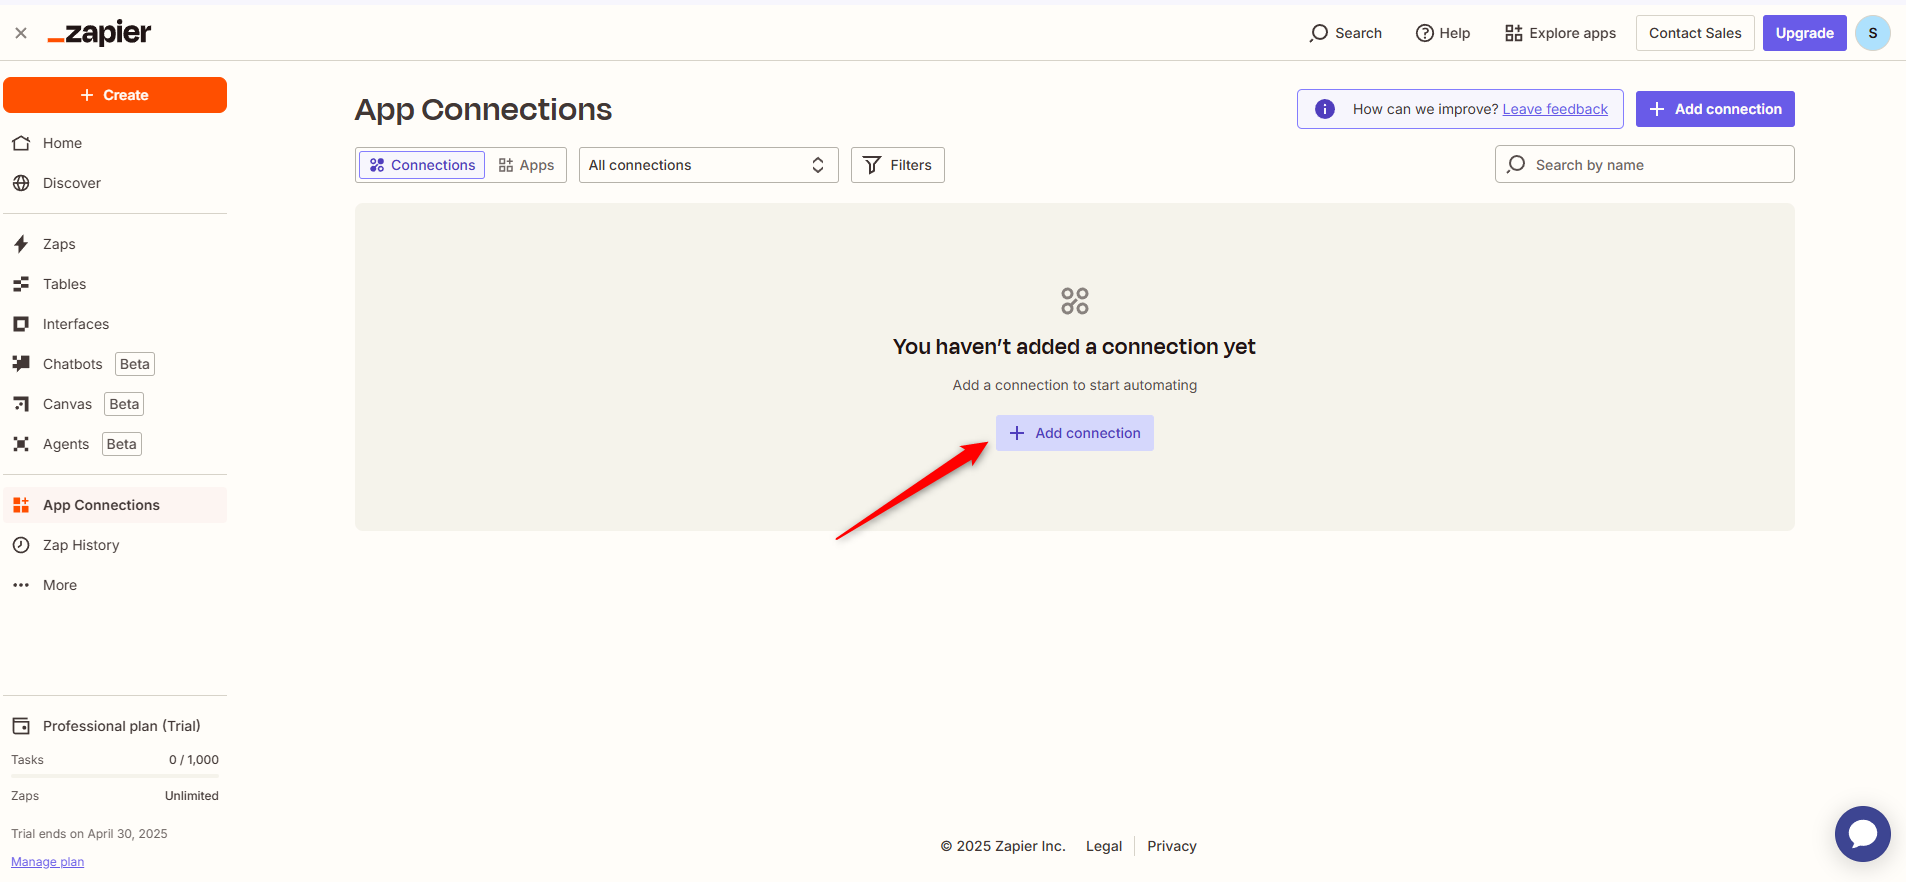
Task: Click the purple Upgrade button
Action: coord(1804,33)
